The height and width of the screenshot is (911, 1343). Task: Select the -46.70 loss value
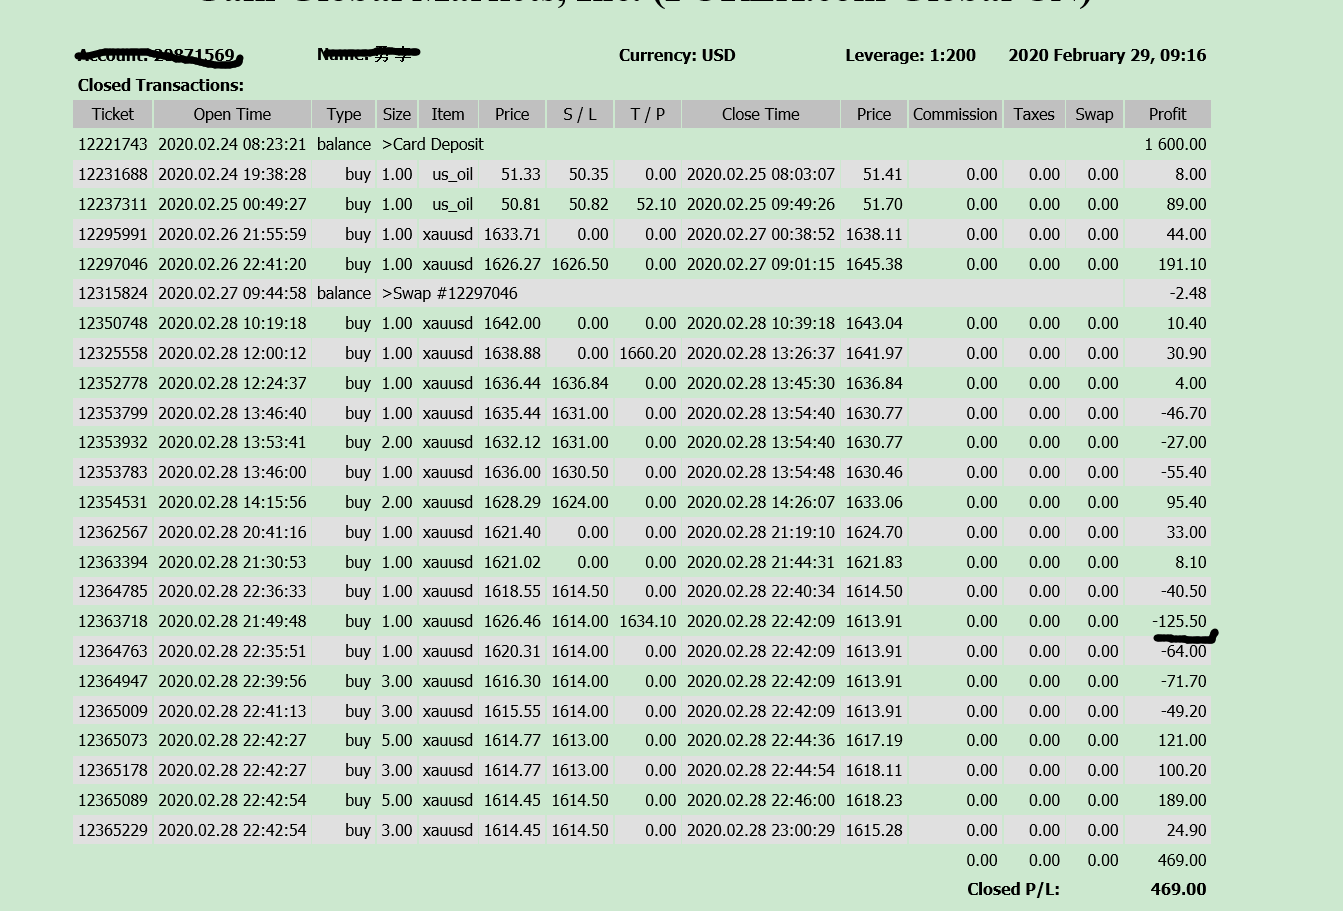point(1184,413)
